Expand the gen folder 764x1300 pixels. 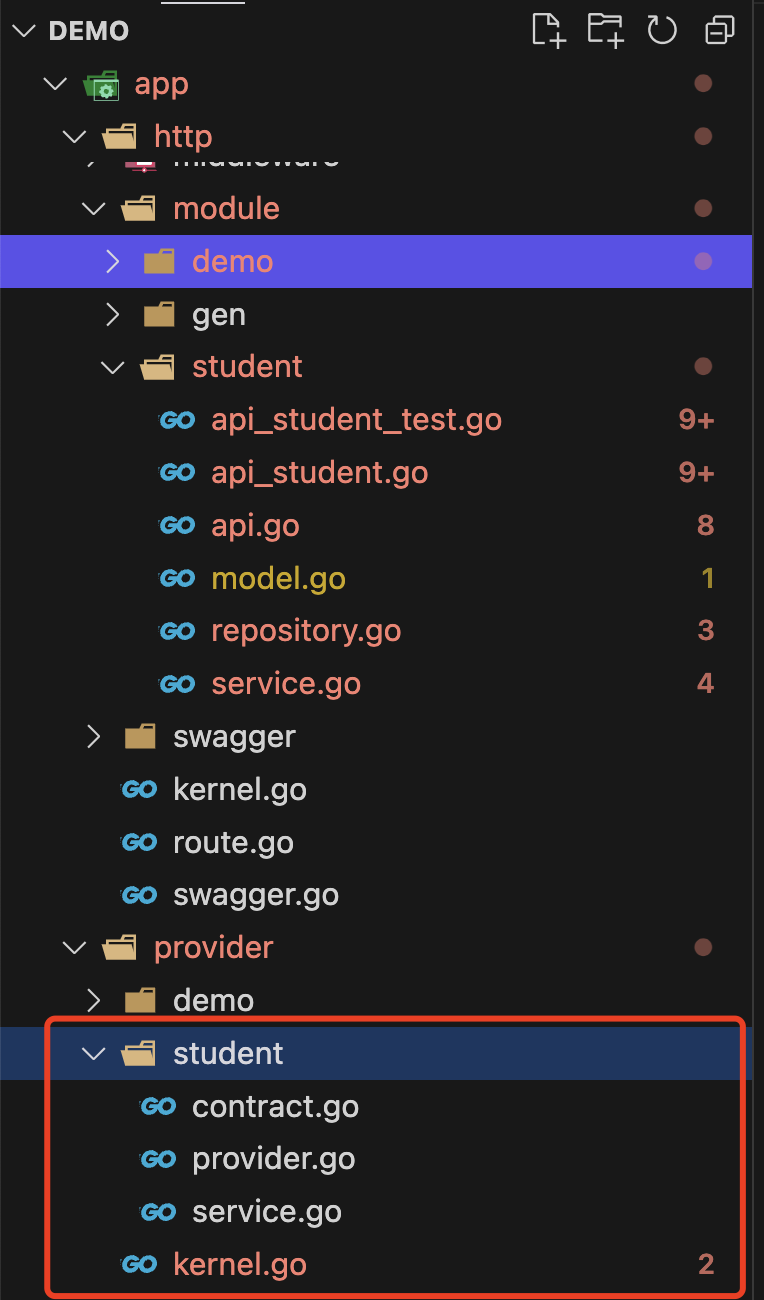(113, 315)
